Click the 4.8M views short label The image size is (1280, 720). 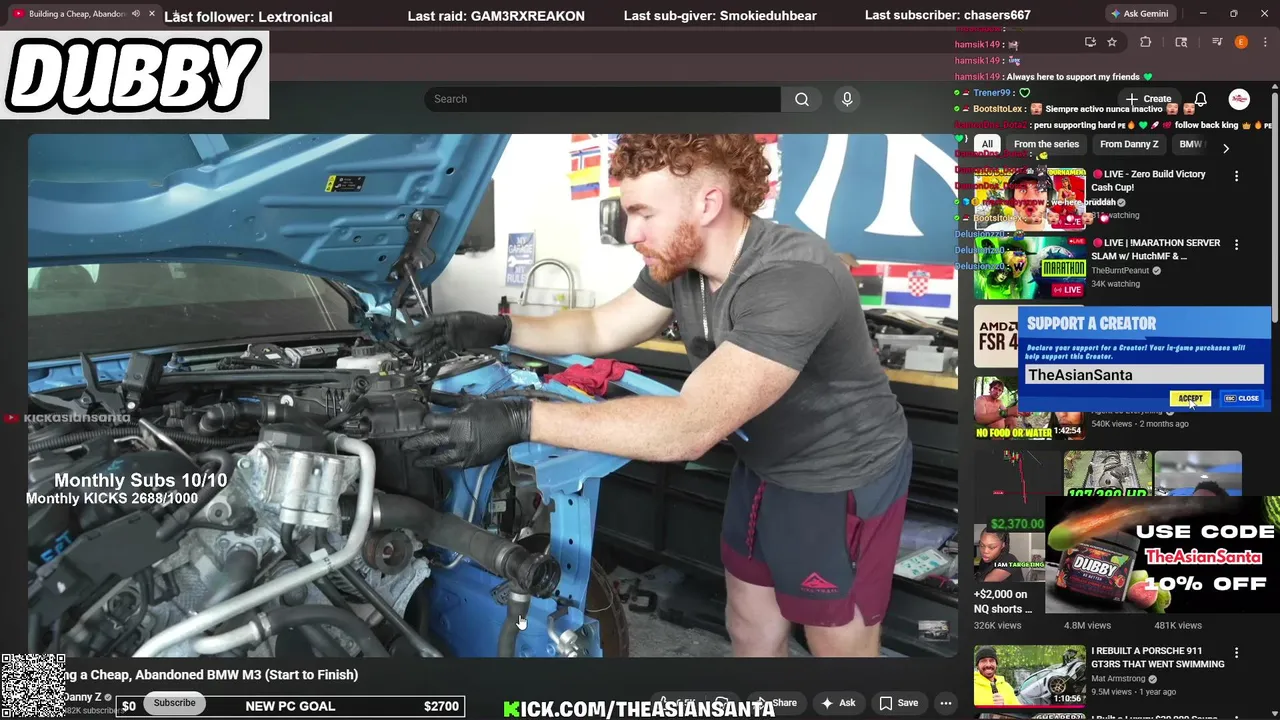1087,625
